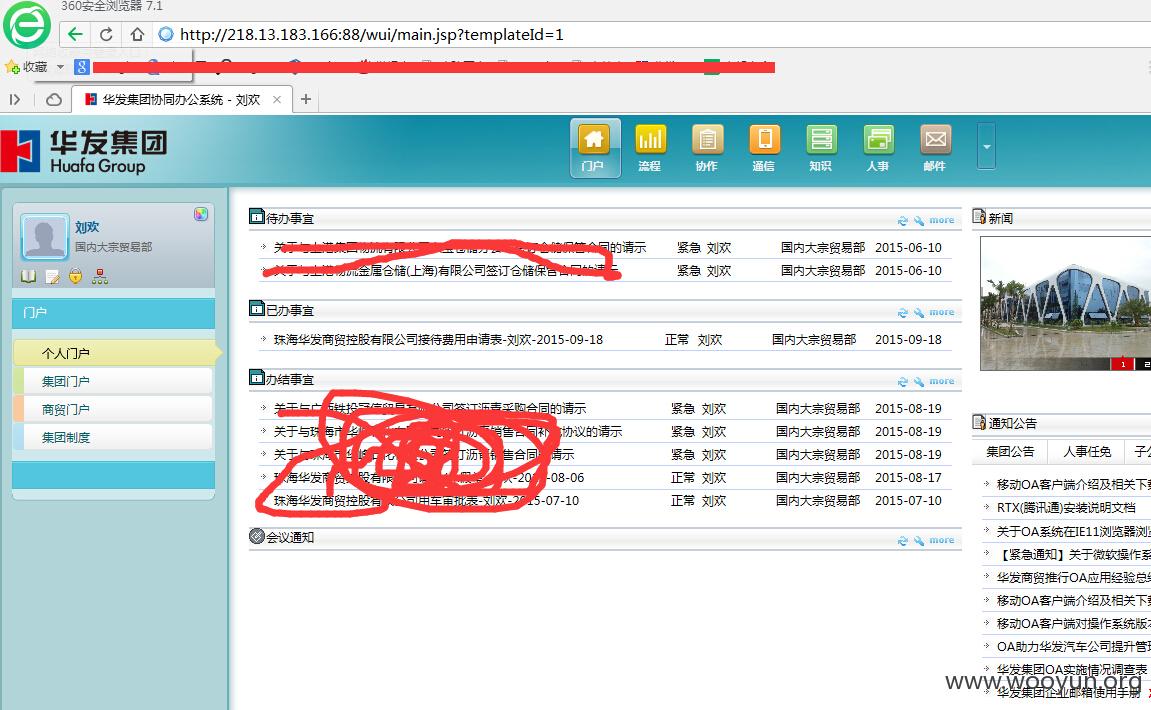Viewport: 1151px width, 710px height.
Task: Open the Google bookmark icon
Action: 81,67
